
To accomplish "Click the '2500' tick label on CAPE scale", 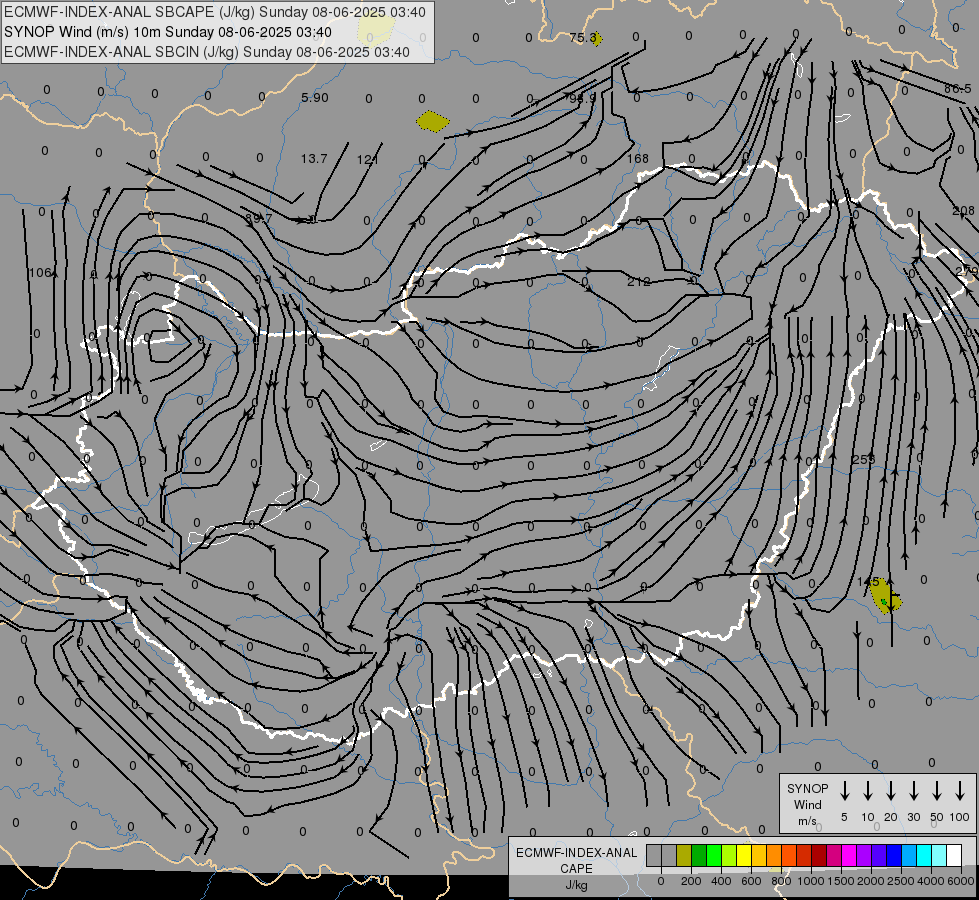I will point(901,881).
